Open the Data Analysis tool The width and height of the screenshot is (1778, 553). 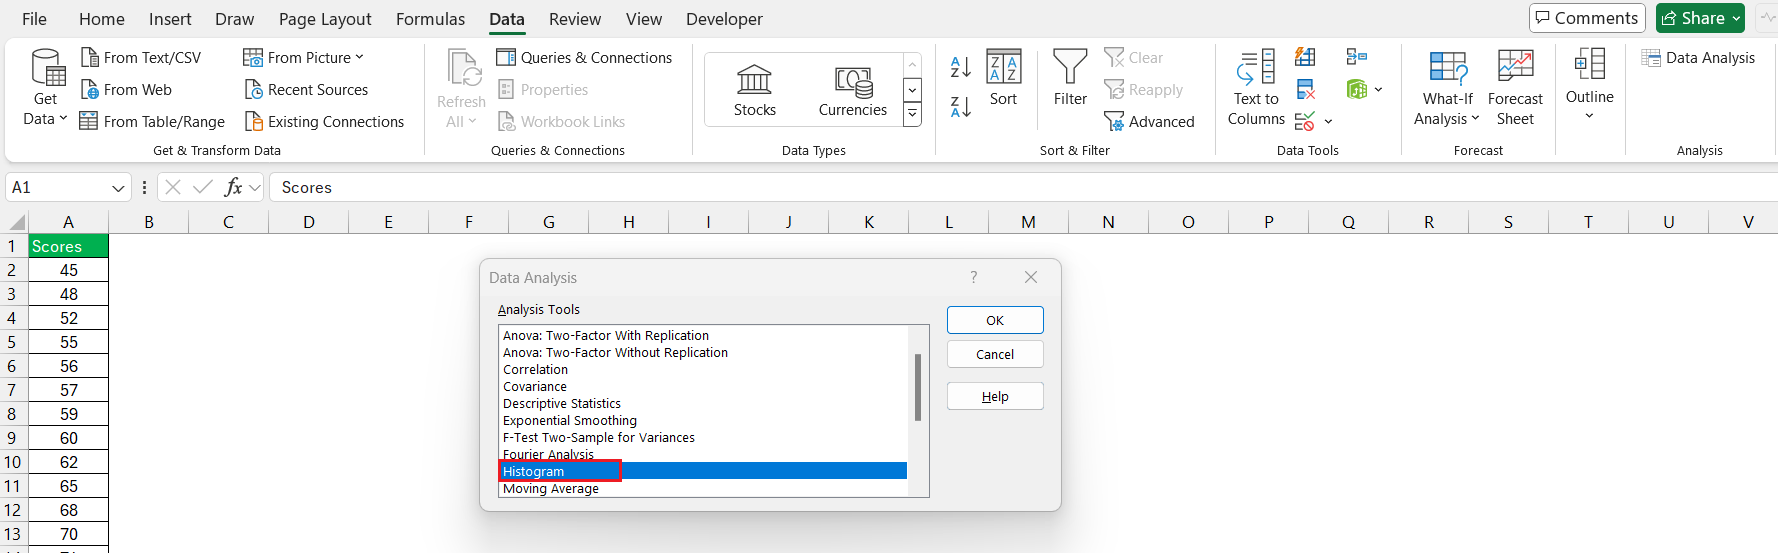(x=1698, y=58)
